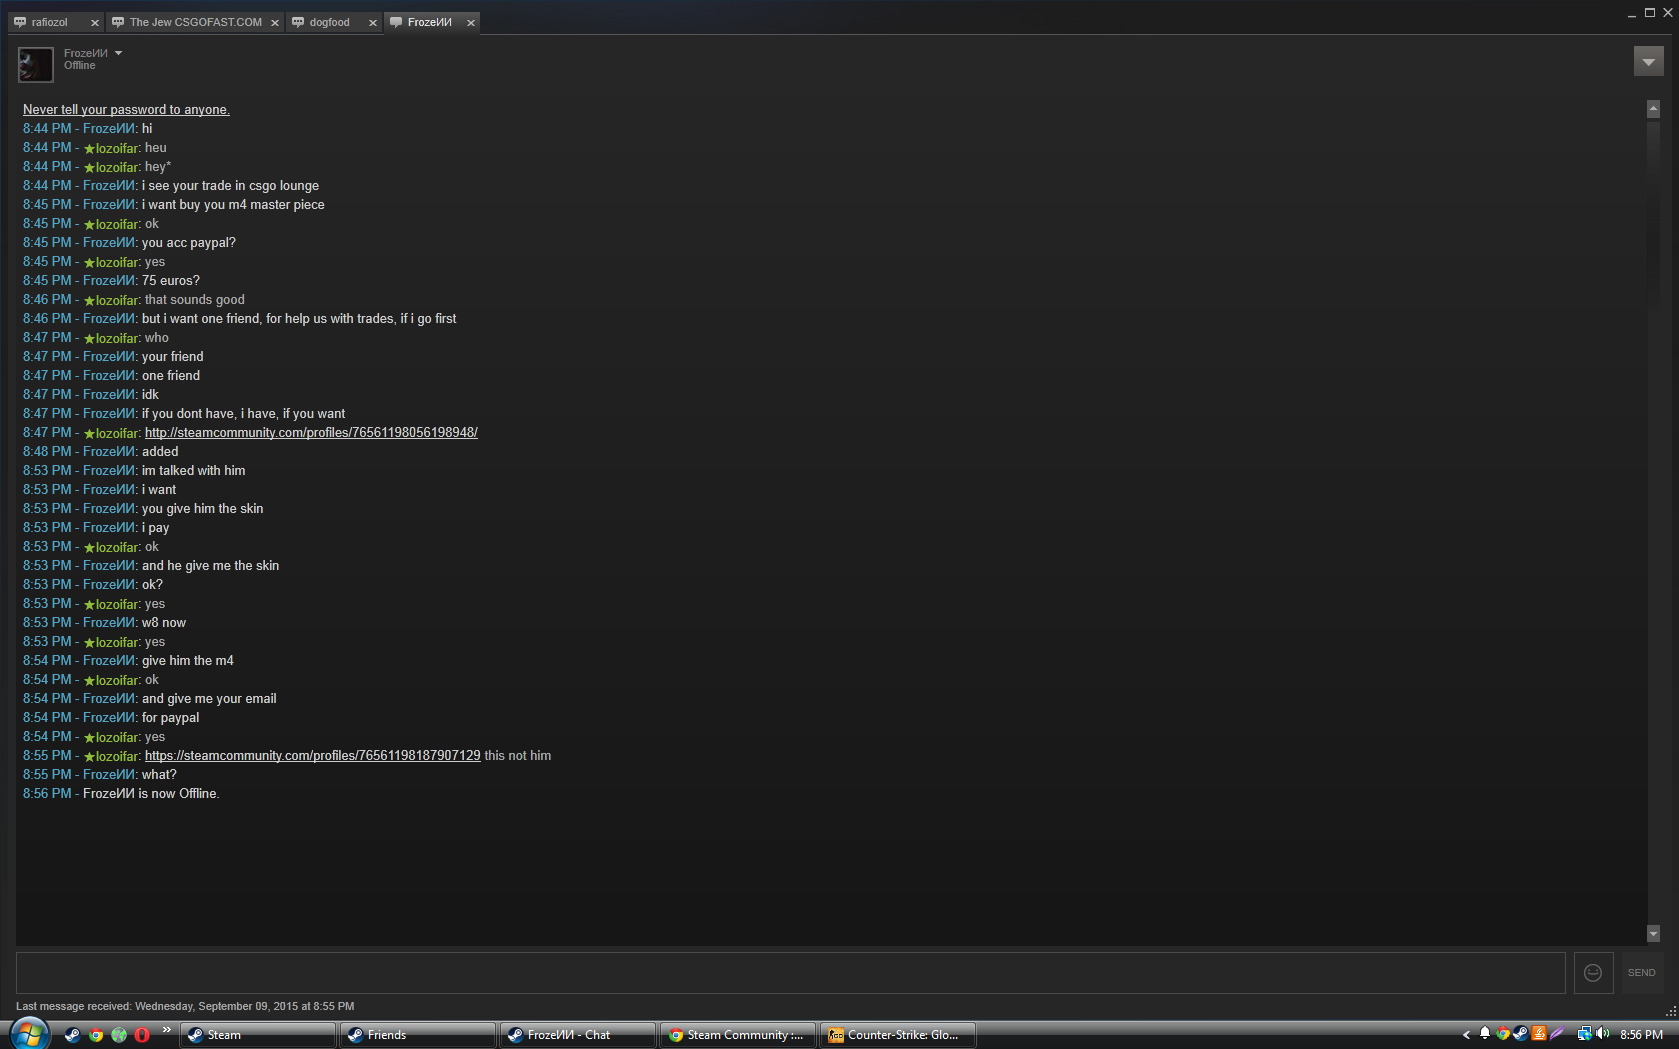Open volume control in system tray

pos(1602,1034)
